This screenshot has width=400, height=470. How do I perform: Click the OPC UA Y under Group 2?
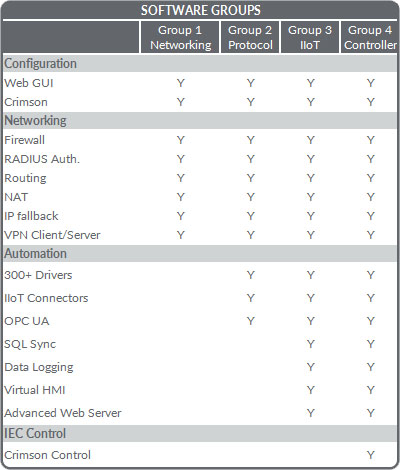[250, 321]
